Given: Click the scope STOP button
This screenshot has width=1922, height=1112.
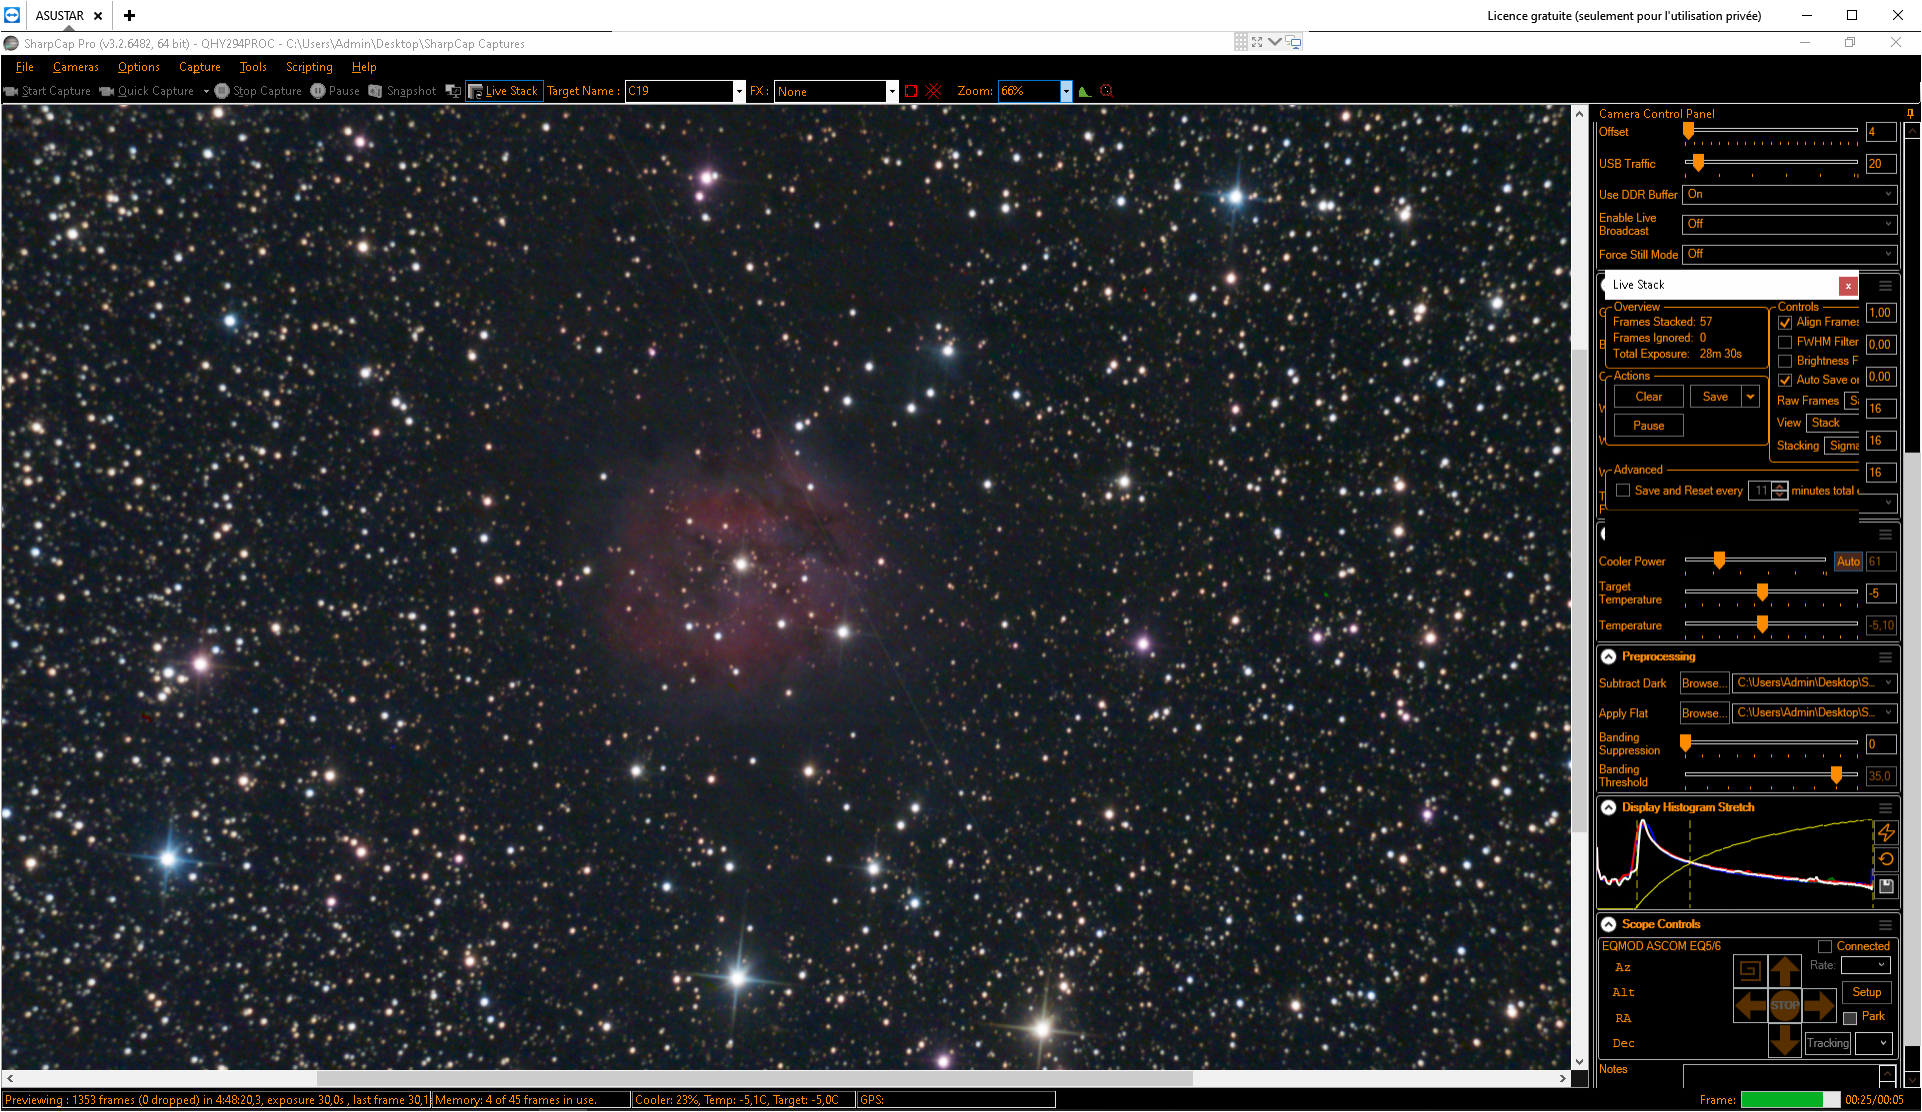Looking at the screenshot, I should [1785, 1005].
